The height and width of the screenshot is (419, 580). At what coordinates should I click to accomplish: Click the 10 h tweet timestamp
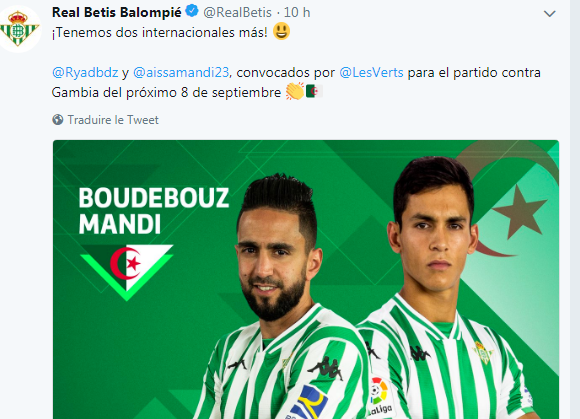coord(297,13)
